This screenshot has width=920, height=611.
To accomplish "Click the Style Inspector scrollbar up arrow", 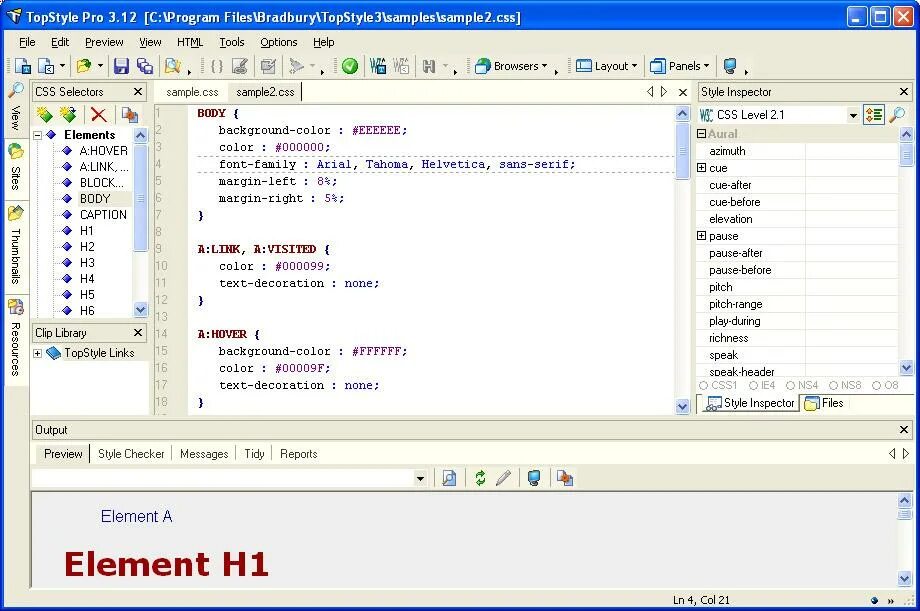I will click(906, 134).
